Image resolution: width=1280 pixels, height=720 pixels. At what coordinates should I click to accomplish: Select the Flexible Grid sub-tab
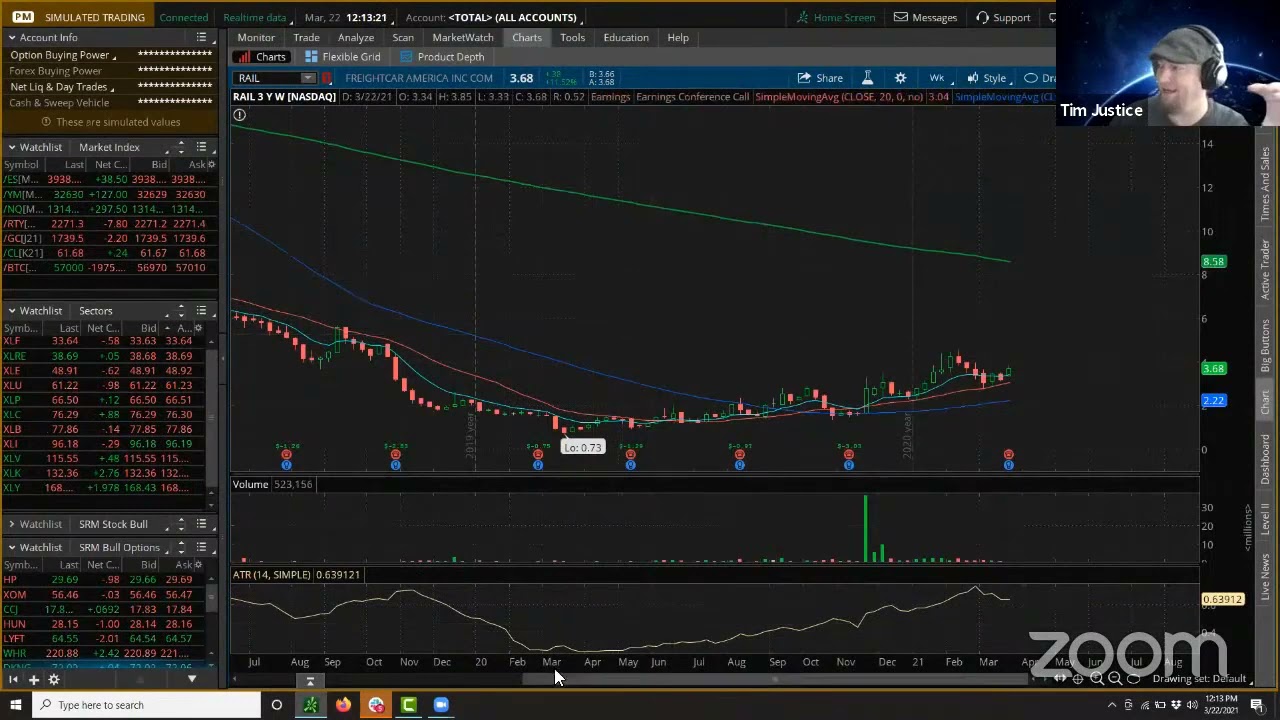pos(342,57)
